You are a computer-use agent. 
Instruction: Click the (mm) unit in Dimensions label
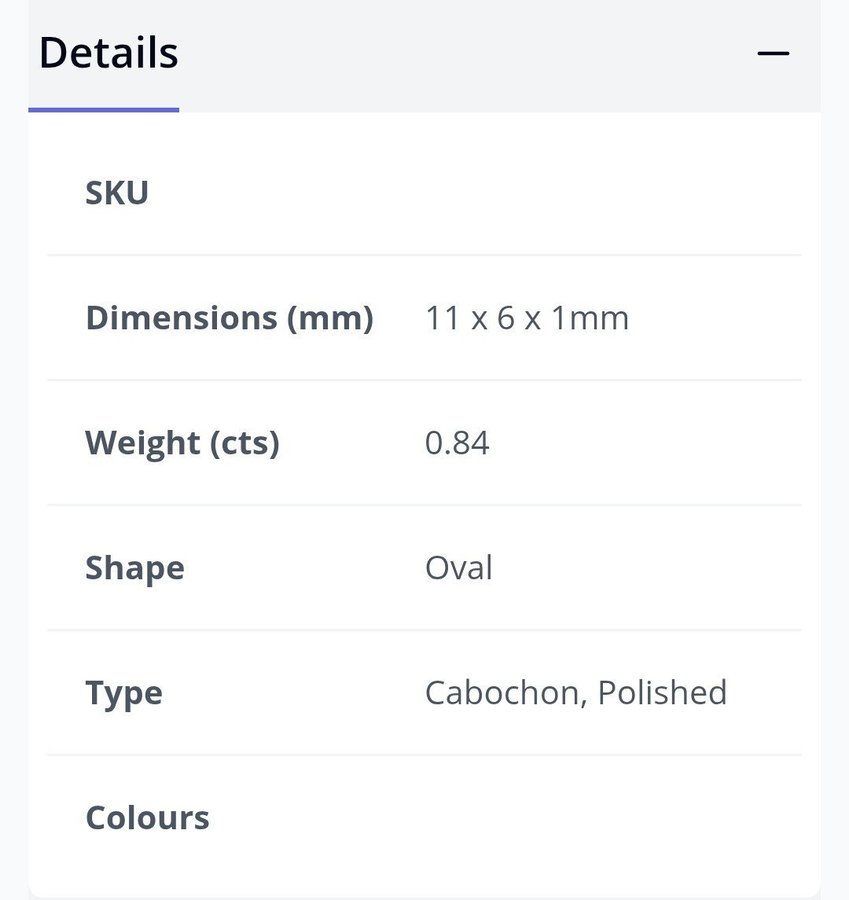(330, 318)
